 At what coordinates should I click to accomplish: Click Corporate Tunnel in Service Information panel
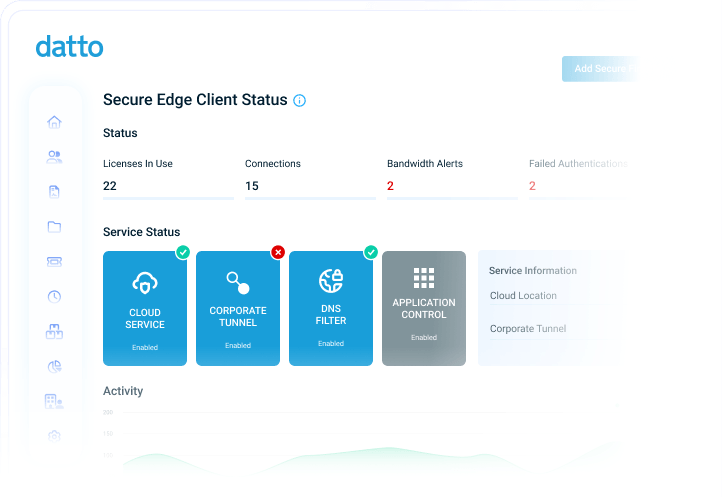pos(528,329)
